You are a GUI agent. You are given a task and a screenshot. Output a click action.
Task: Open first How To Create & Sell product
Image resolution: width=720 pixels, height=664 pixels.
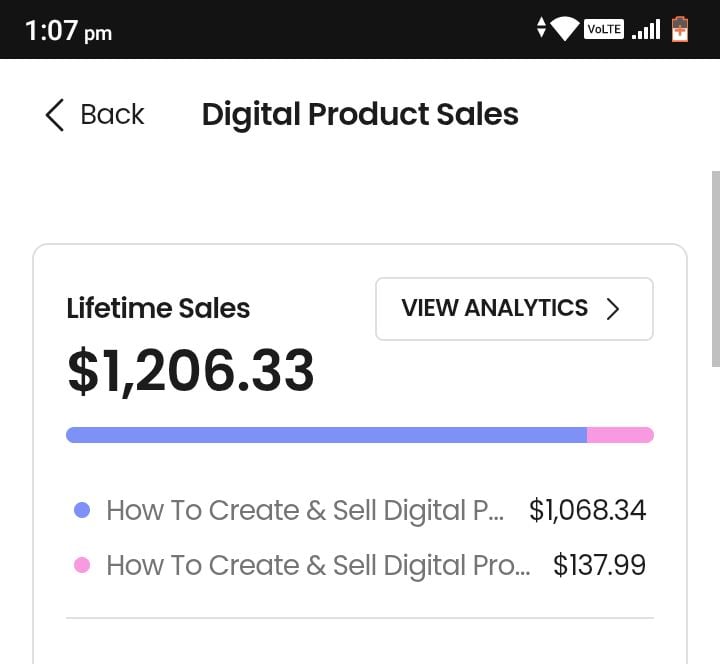[305, 510]
